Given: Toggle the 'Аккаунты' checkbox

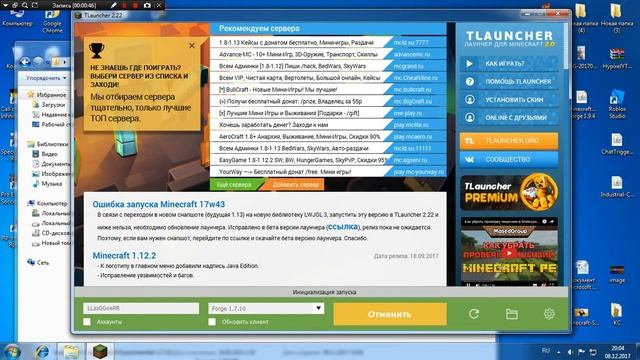Looking at the screenshot, I should pos(87,322).
